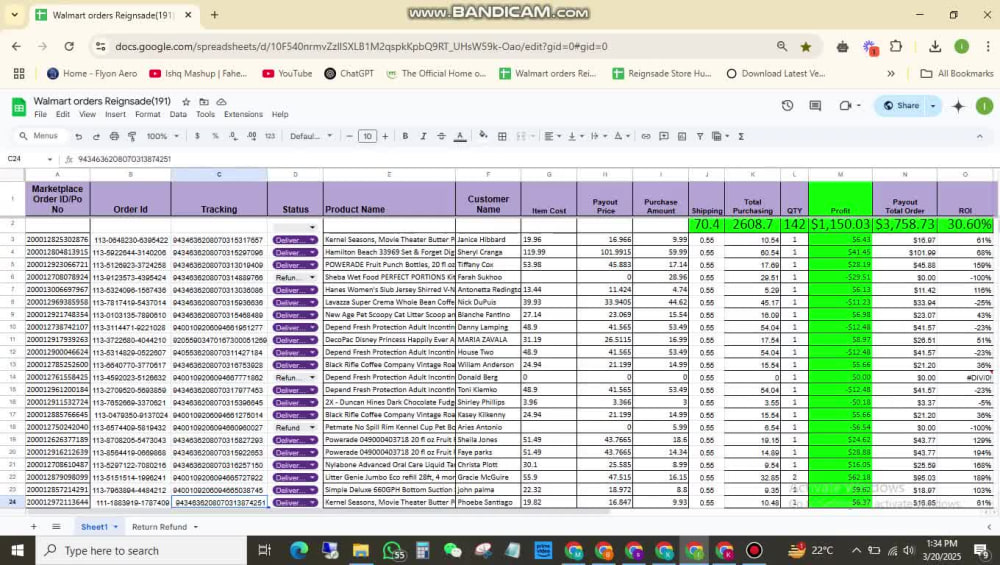
Task: Open Status chip for Phoebe Santiago row
Action: click(x=295, y=503)
